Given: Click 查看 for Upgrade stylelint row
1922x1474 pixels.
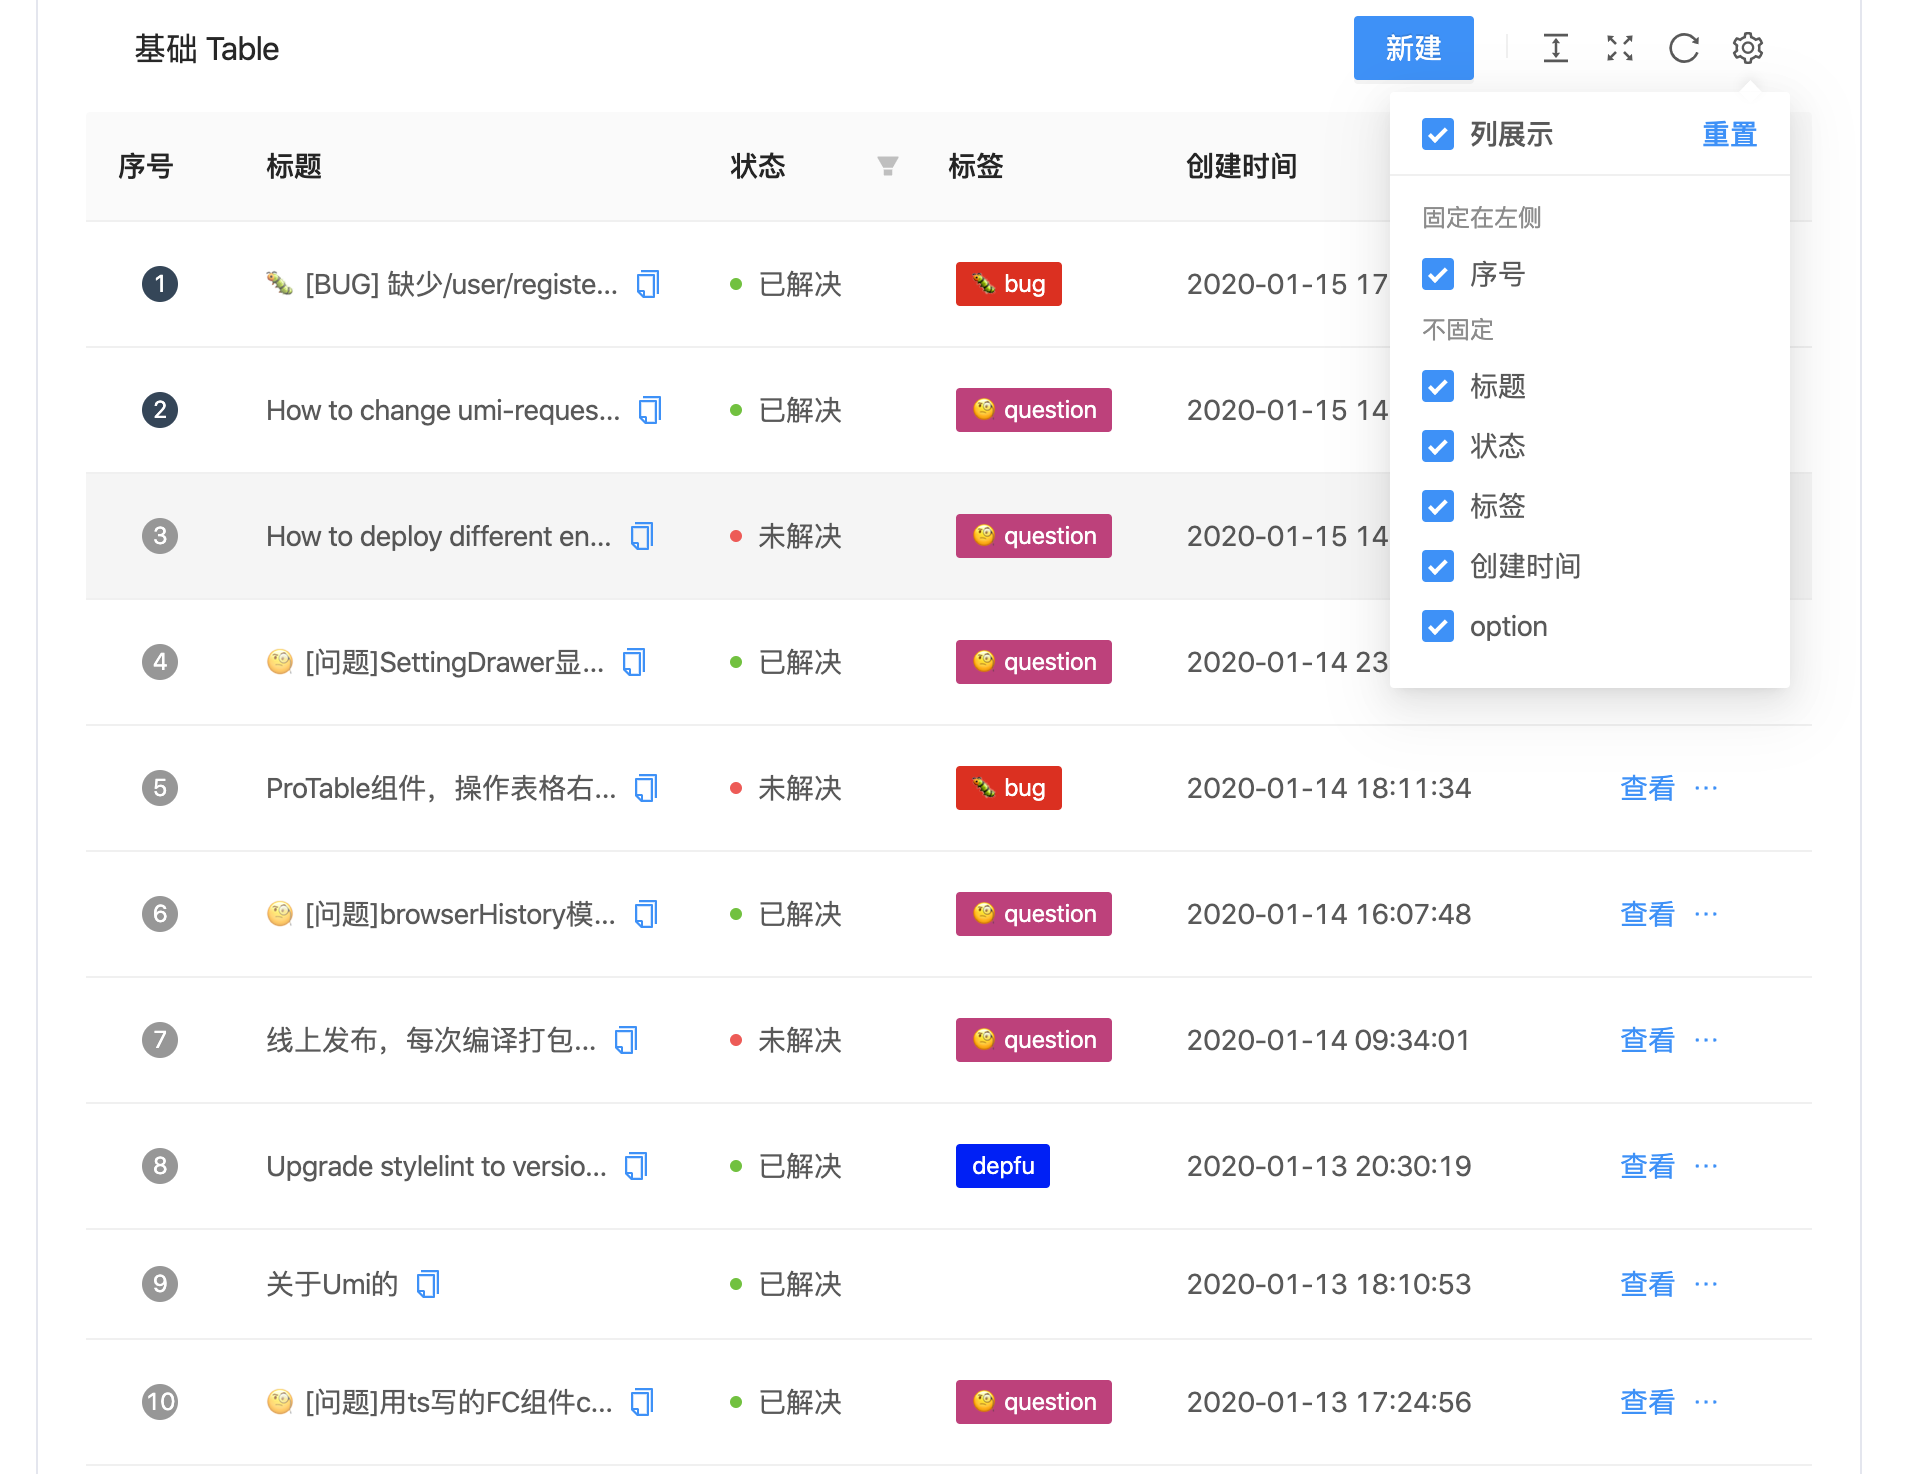Looking at the screenshot, I should 1647,1166.
